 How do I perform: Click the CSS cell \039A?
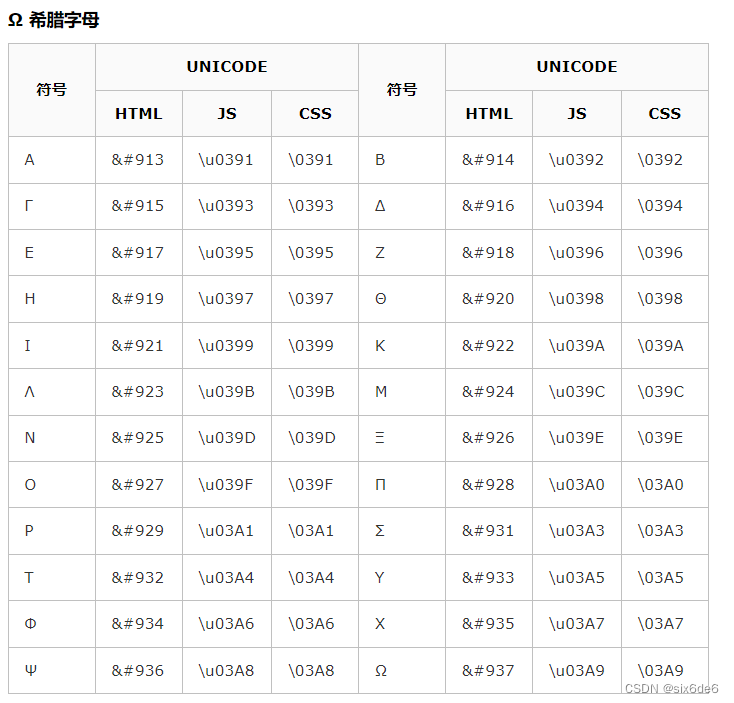[665, 345]
